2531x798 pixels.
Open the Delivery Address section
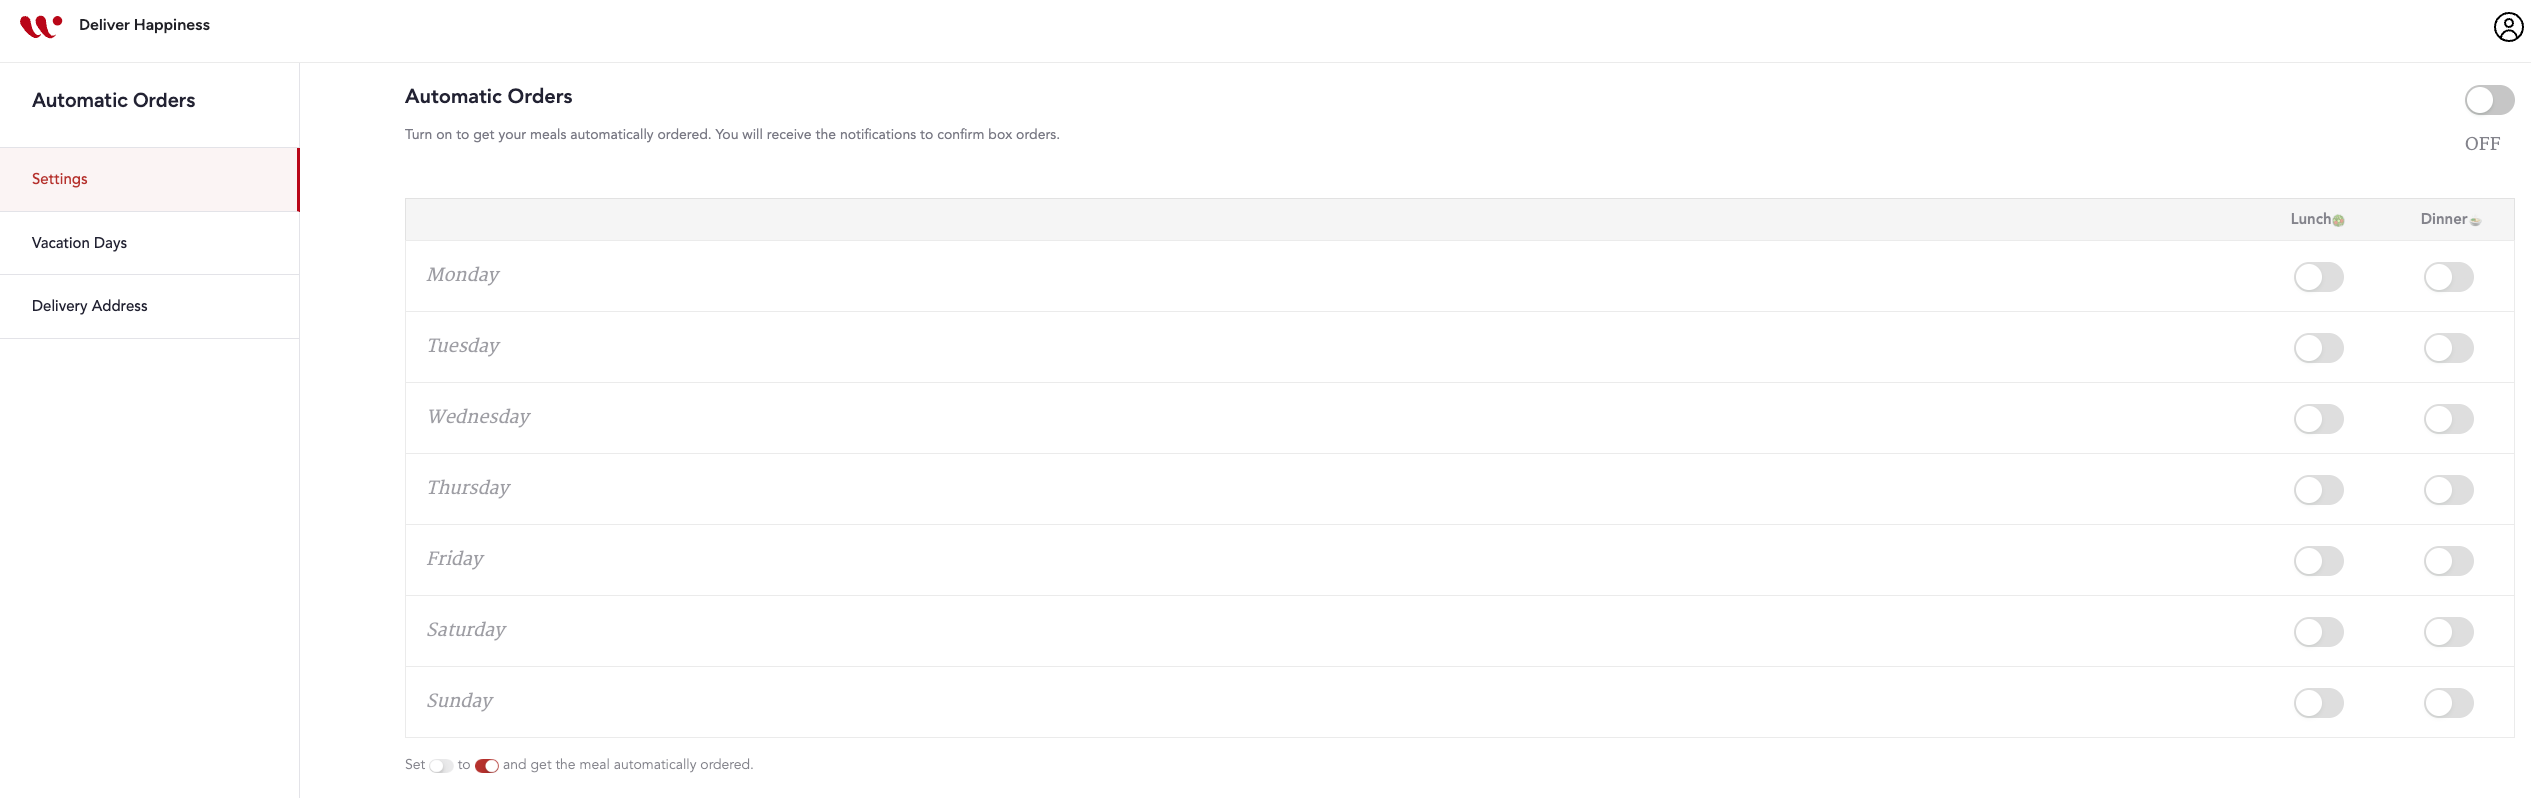pyautogui.click(x=89, y=306)
